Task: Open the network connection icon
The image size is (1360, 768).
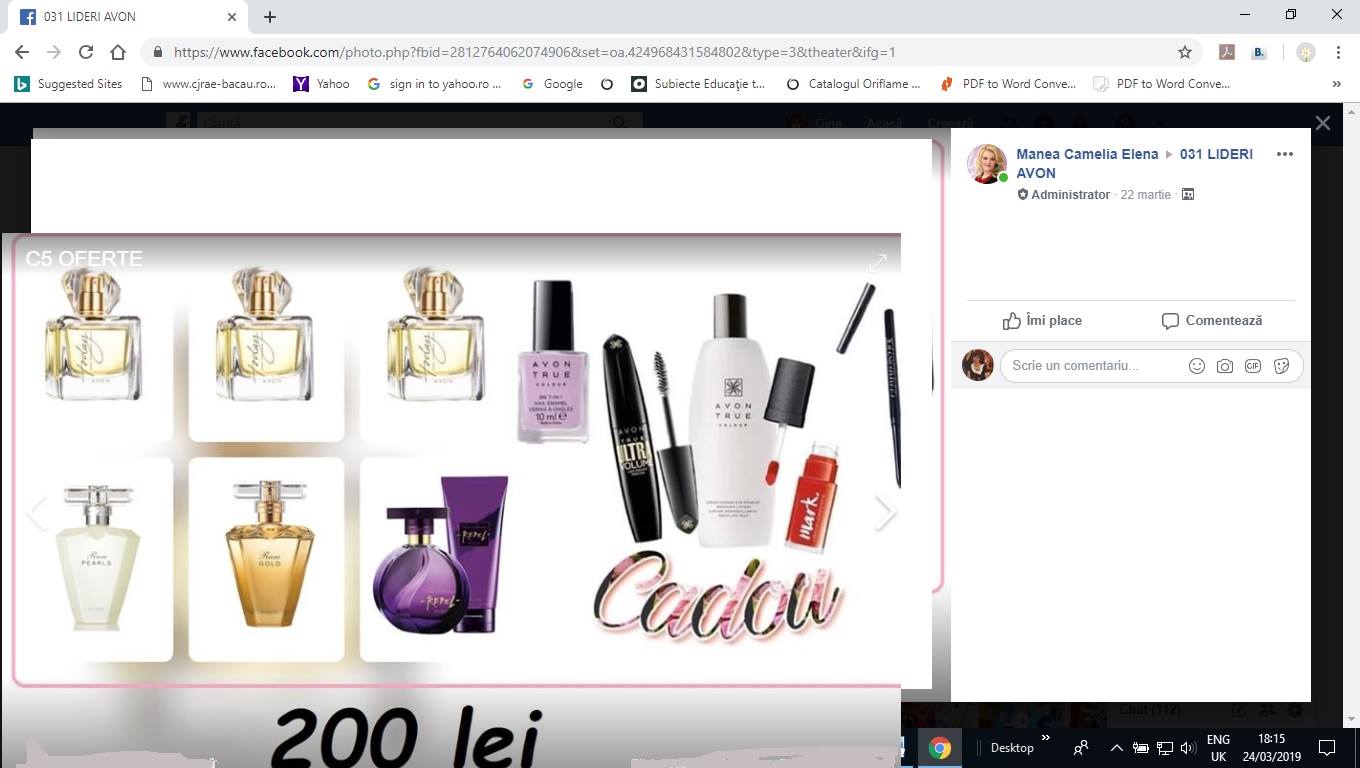Action: pos(1164,748)
